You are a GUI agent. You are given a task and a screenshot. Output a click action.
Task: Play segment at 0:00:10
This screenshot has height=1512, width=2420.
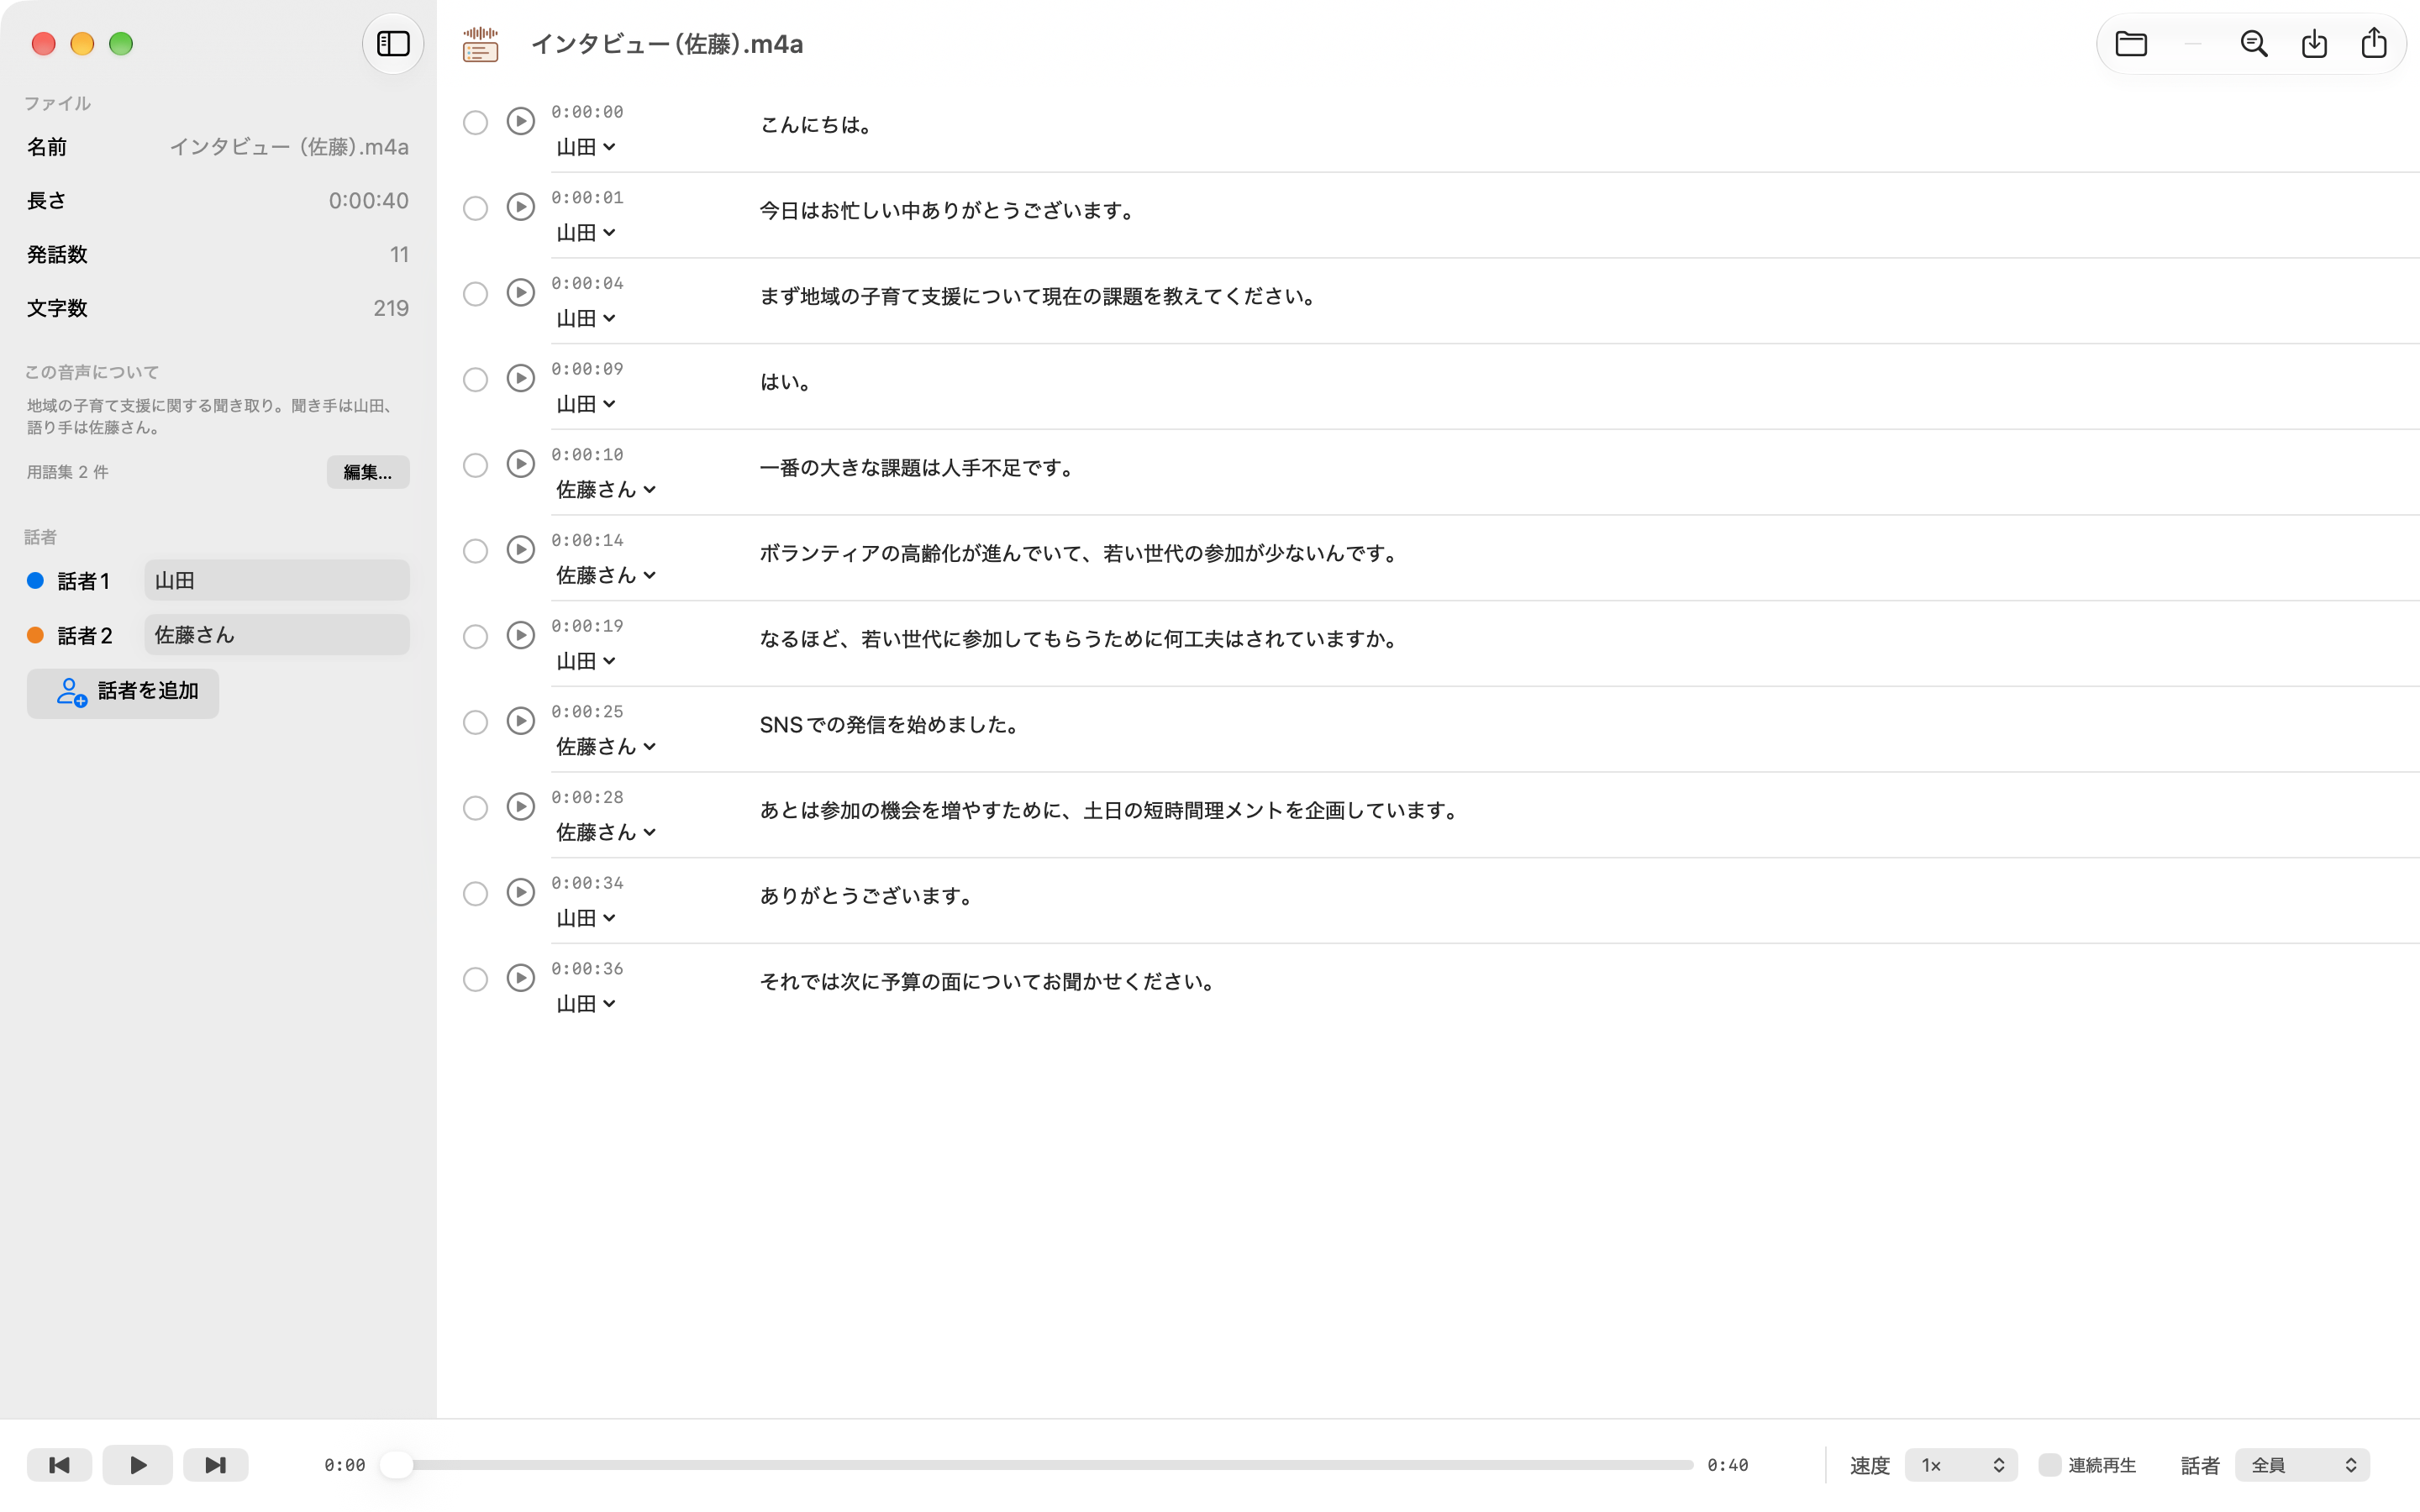click(520, 464)
